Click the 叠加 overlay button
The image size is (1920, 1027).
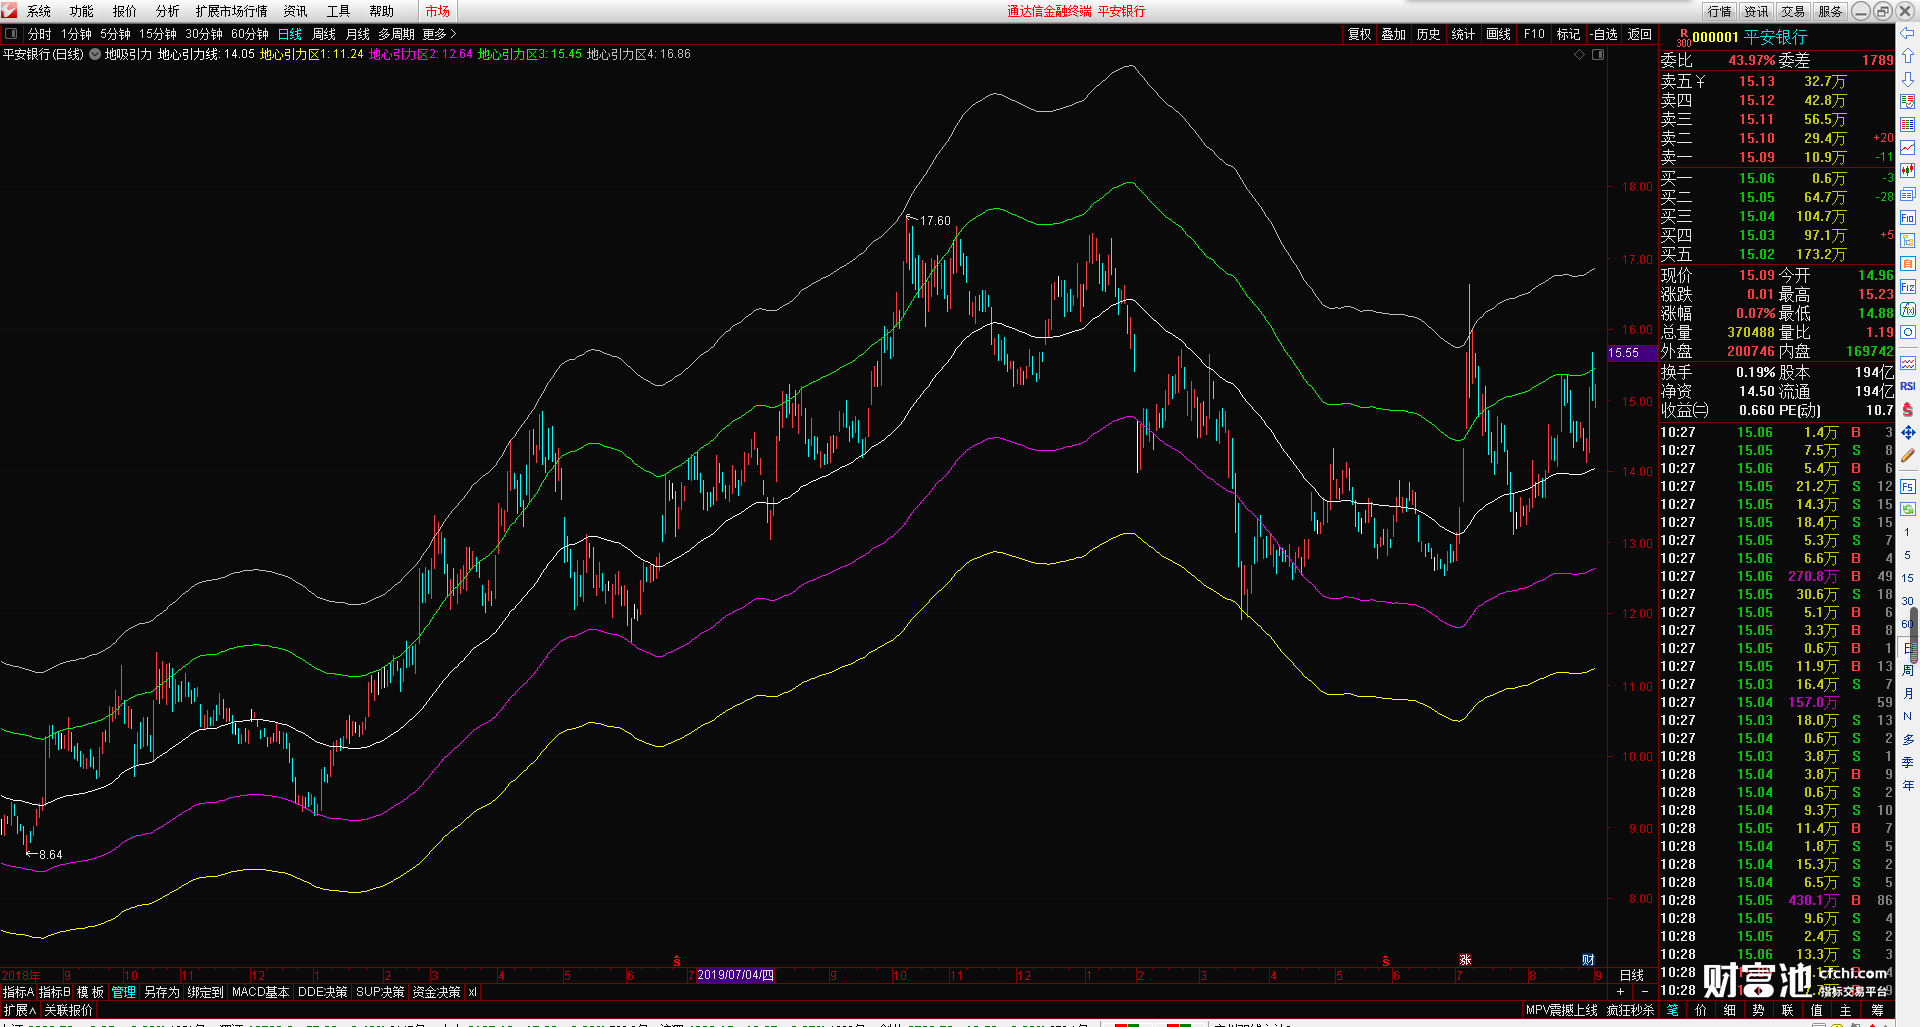1394,34
